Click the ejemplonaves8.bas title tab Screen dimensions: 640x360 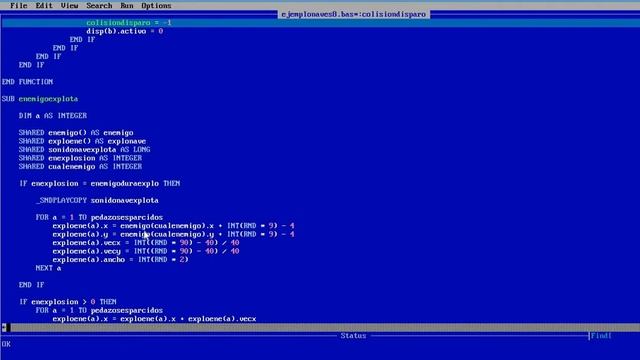click(353, 14)
